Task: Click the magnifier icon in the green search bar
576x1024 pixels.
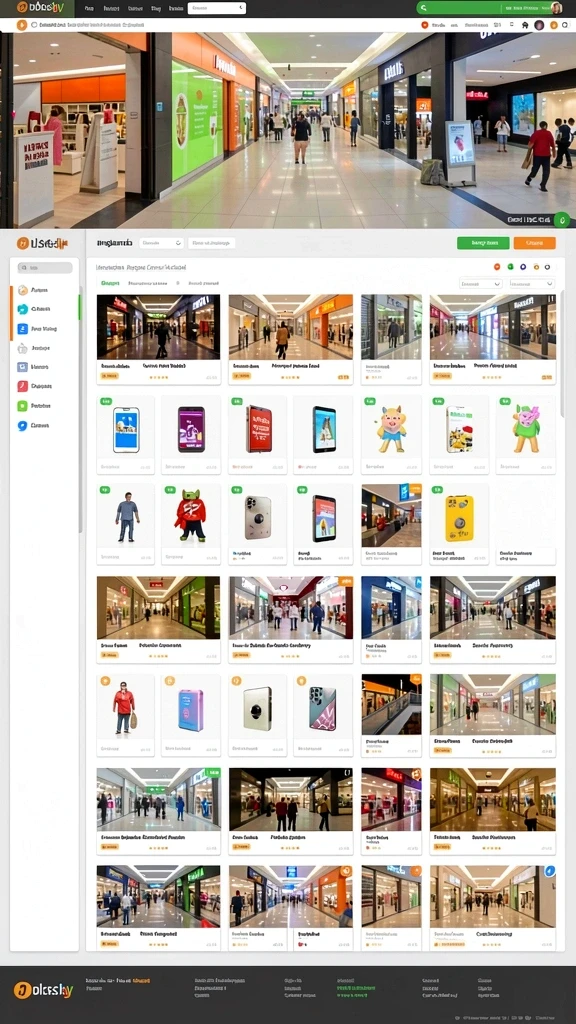Action: 424,8
